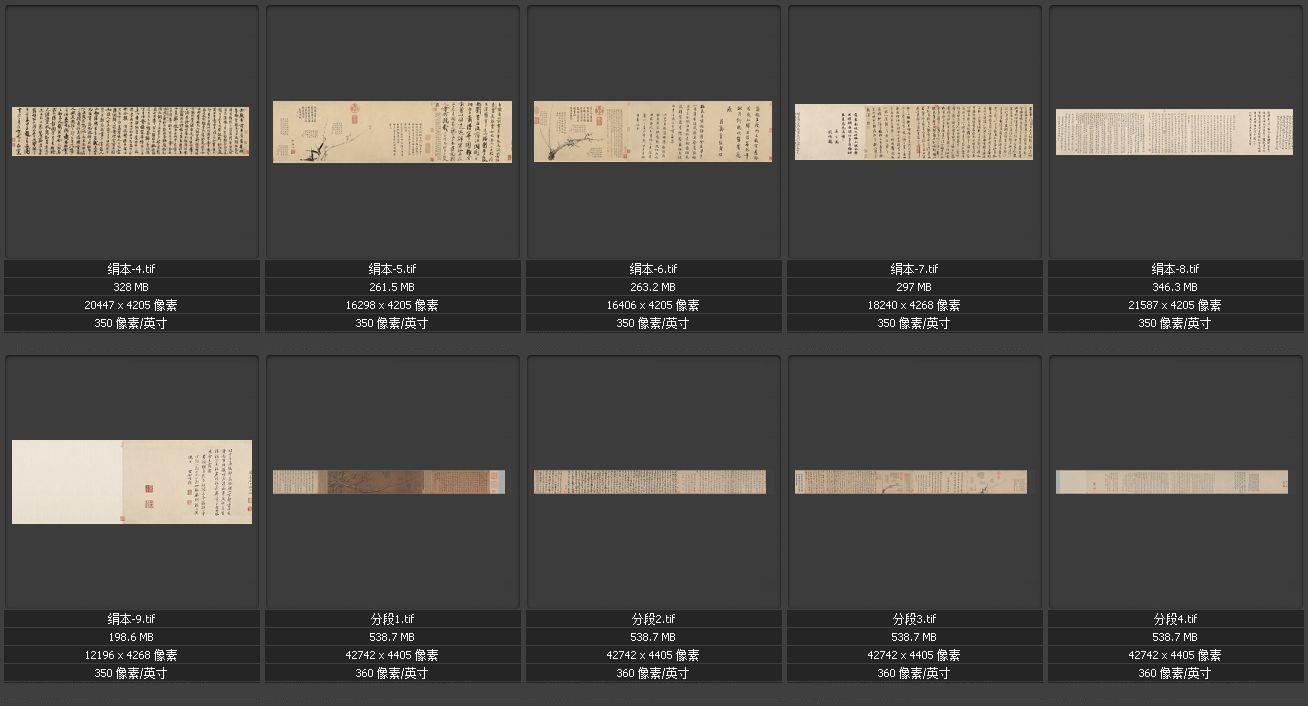Select the 分段1.tif scroll thumbnail
Image resolution: width=1308 pixels, height=706 pixels.
389,481
